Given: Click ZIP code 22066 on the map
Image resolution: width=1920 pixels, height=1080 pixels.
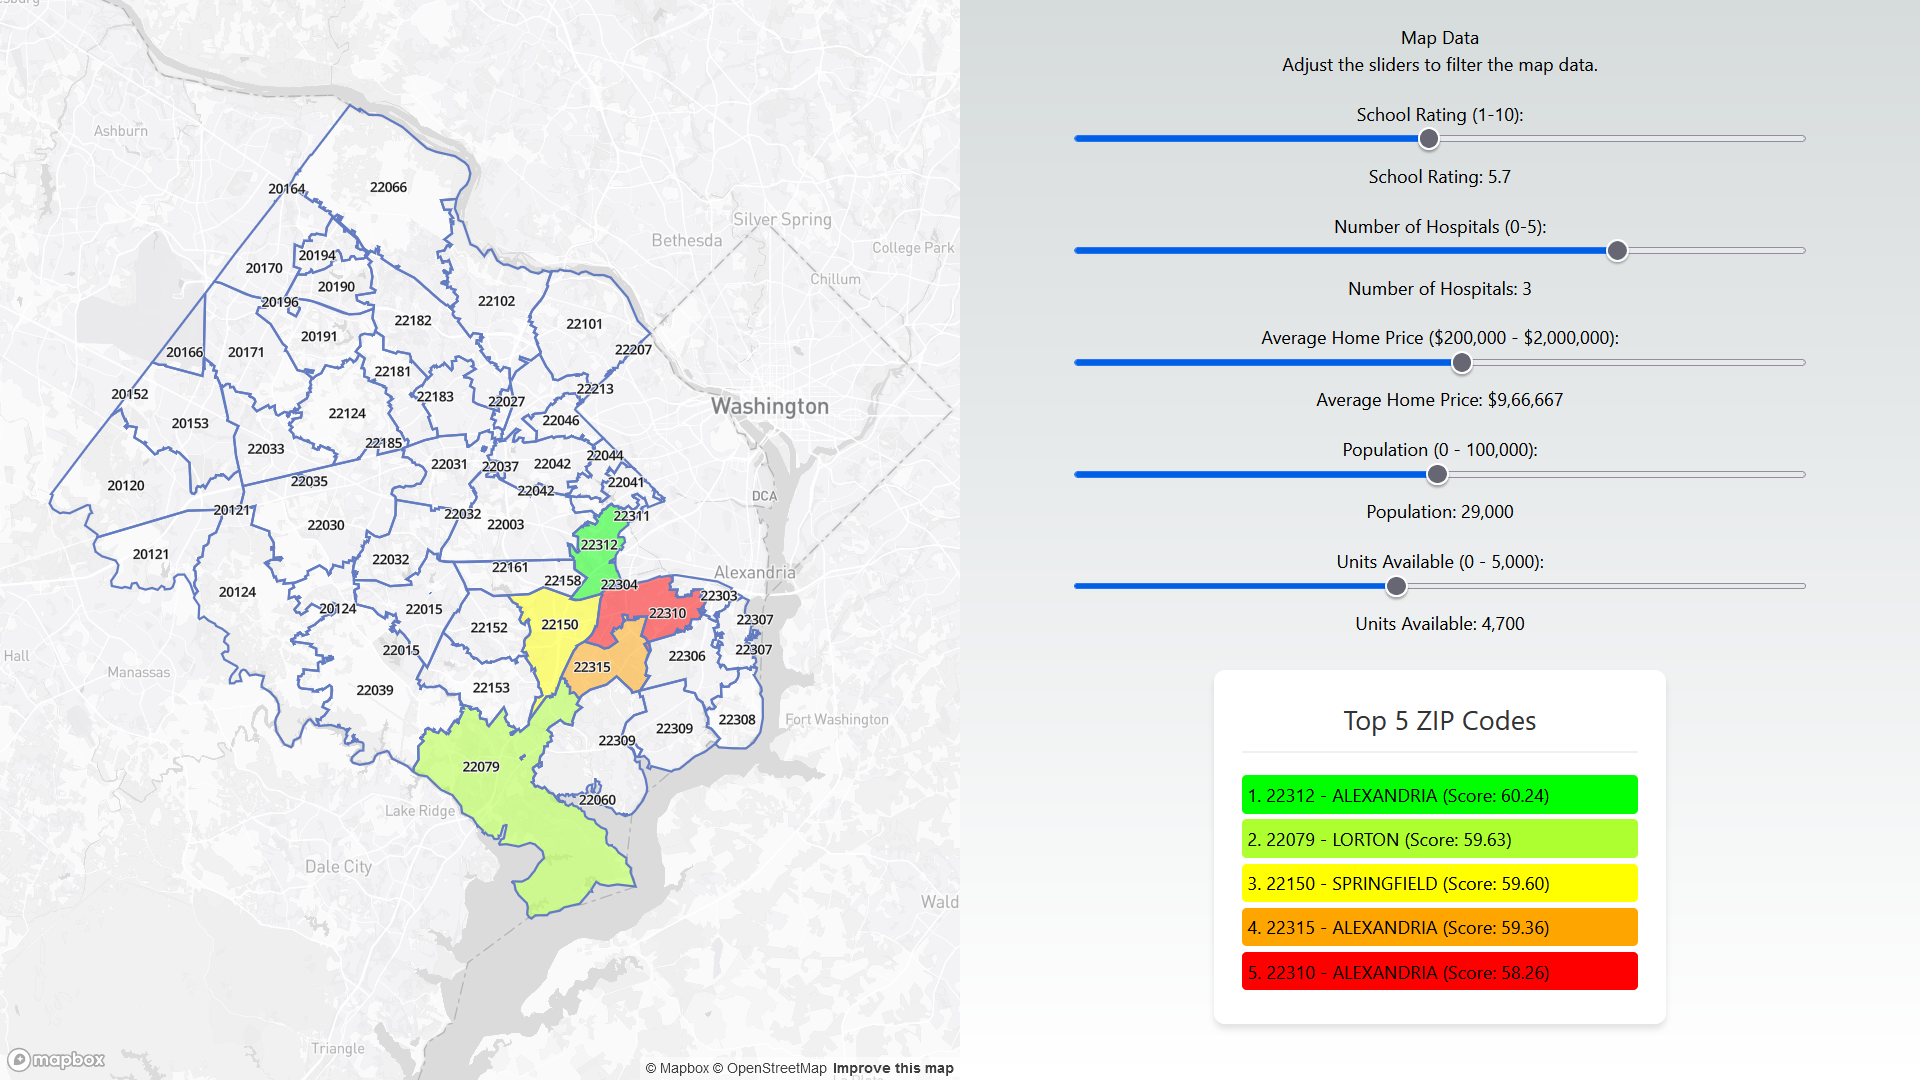Looking at the screenshot, I should pyautogui.click(x=388, y=187).
